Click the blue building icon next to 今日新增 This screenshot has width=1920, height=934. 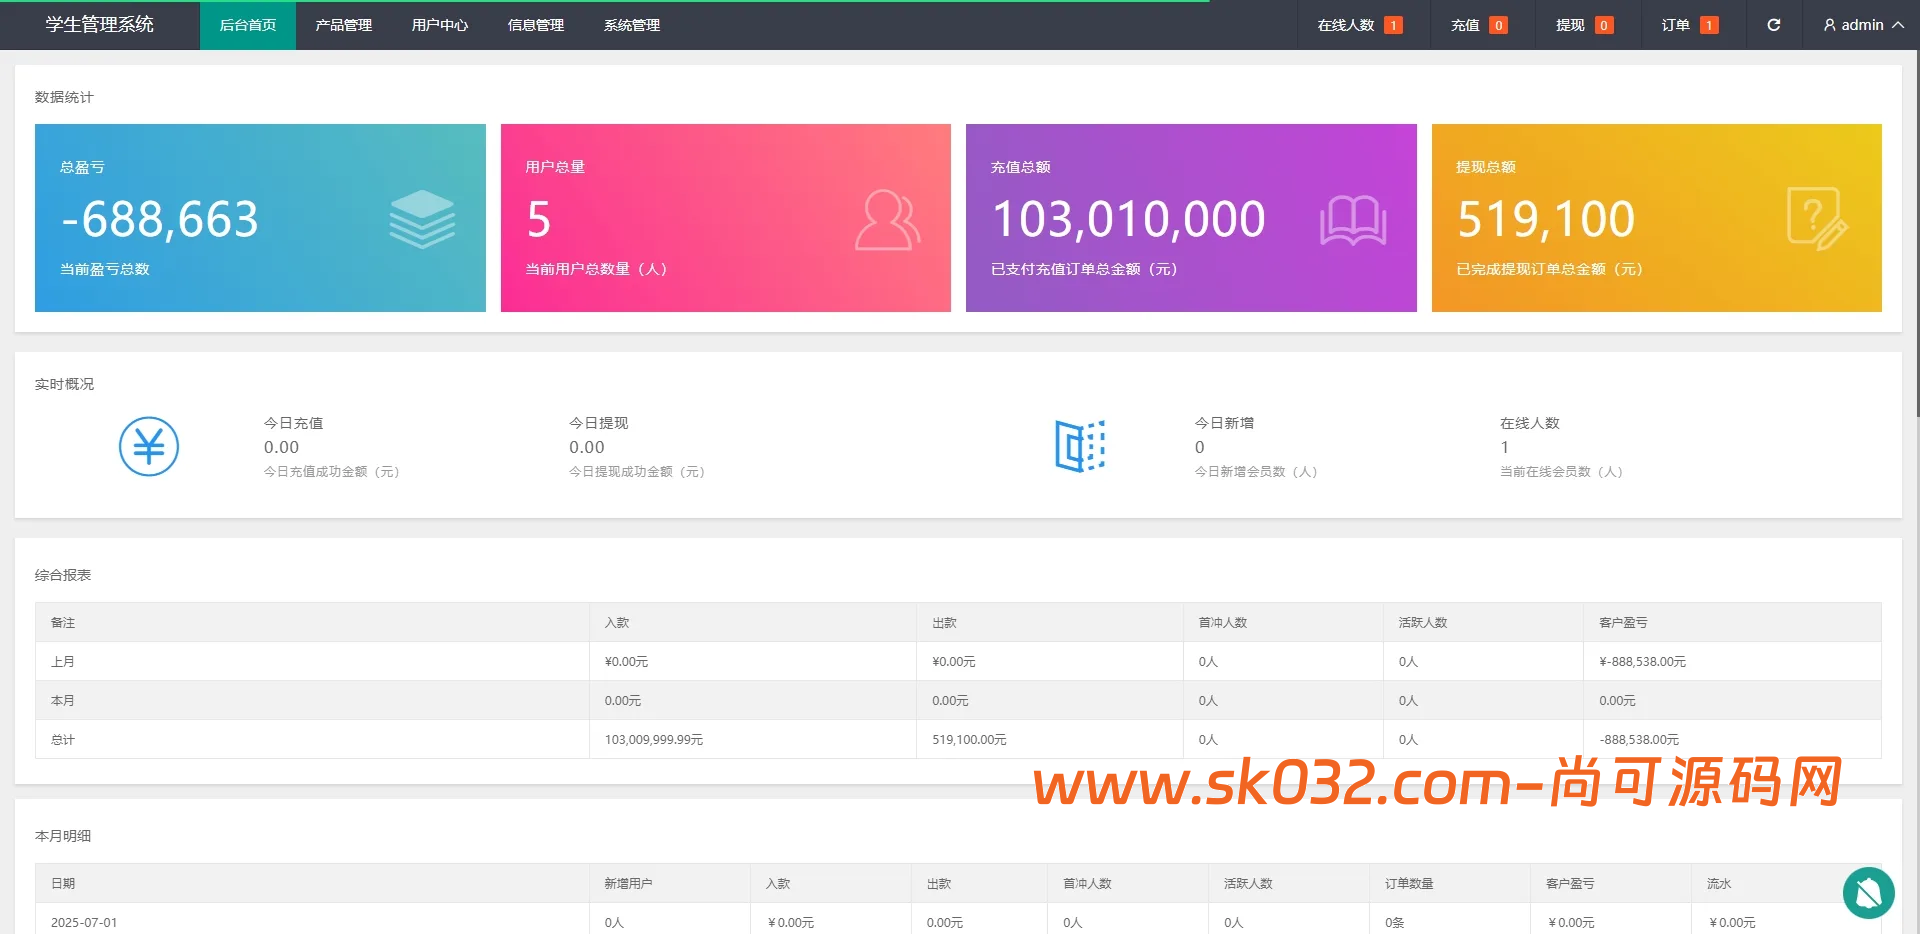click(1079, 447)
